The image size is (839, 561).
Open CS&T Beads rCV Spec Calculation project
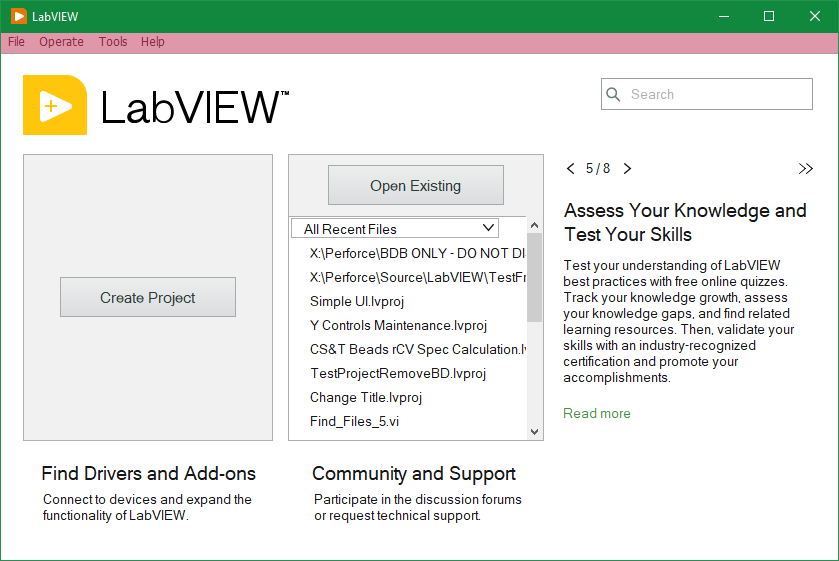(418, 350)
